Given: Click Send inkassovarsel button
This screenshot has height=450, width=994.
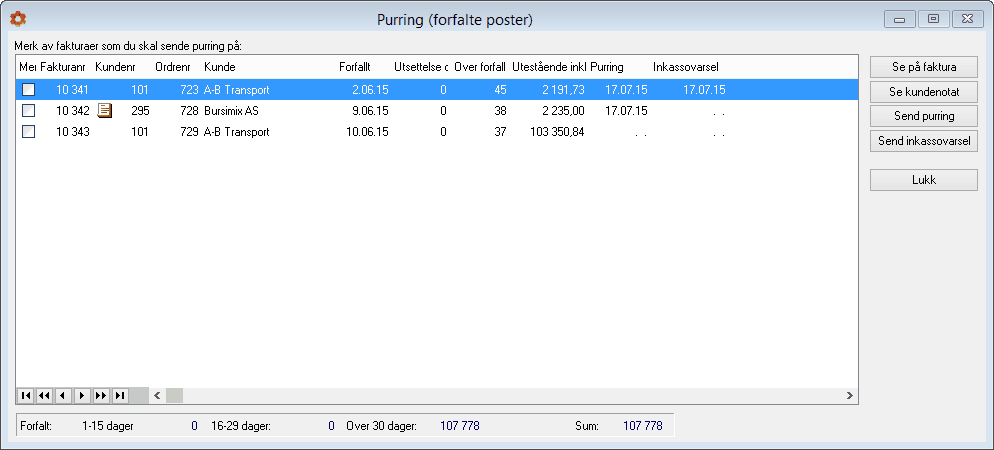Looking at the screenshot, I should [924, 141].
